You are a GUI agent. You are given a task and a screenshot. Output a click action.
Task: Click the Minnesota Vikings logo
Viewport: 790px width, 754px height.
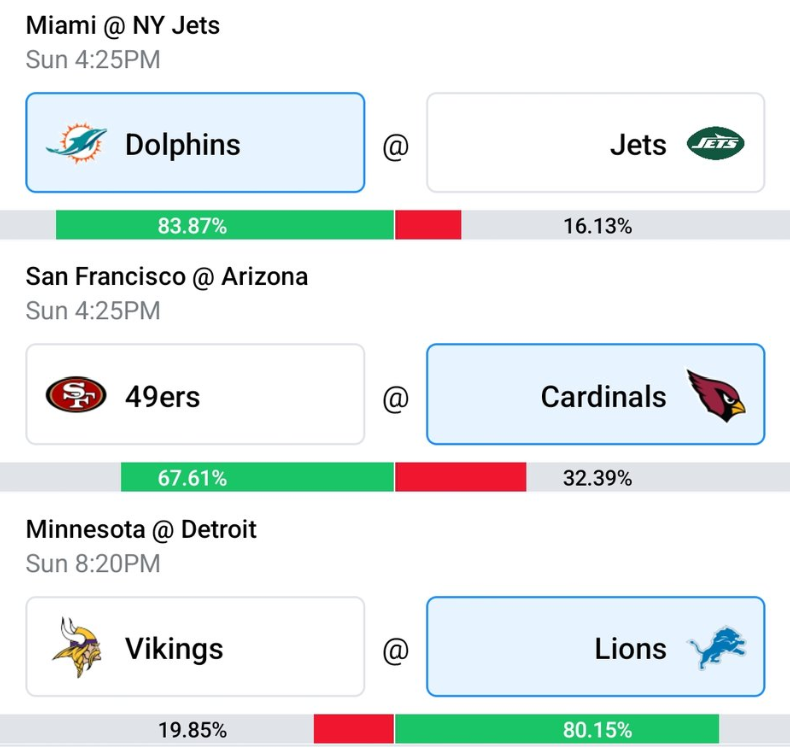[76, 648]
